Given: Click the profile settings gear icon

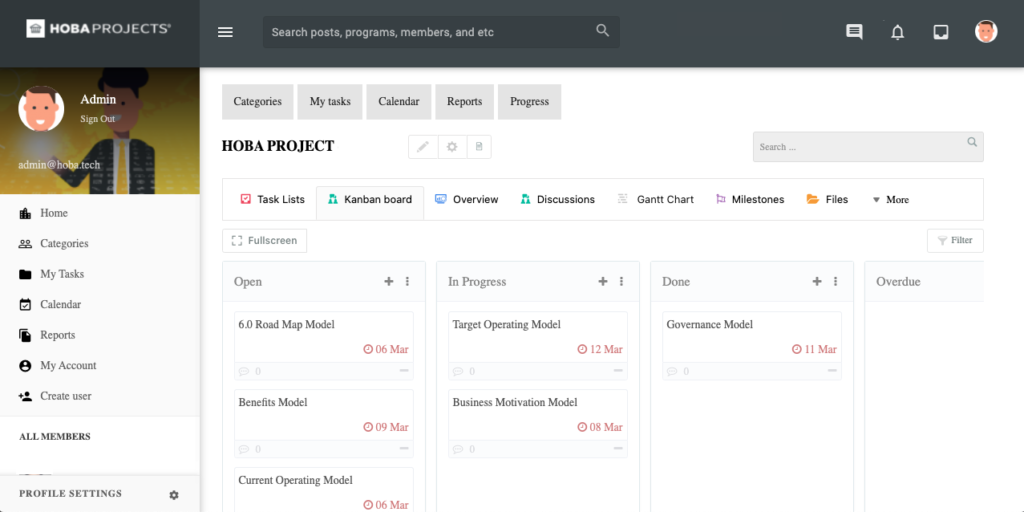Looking at the screenshot, I should [x=174, y=494].
